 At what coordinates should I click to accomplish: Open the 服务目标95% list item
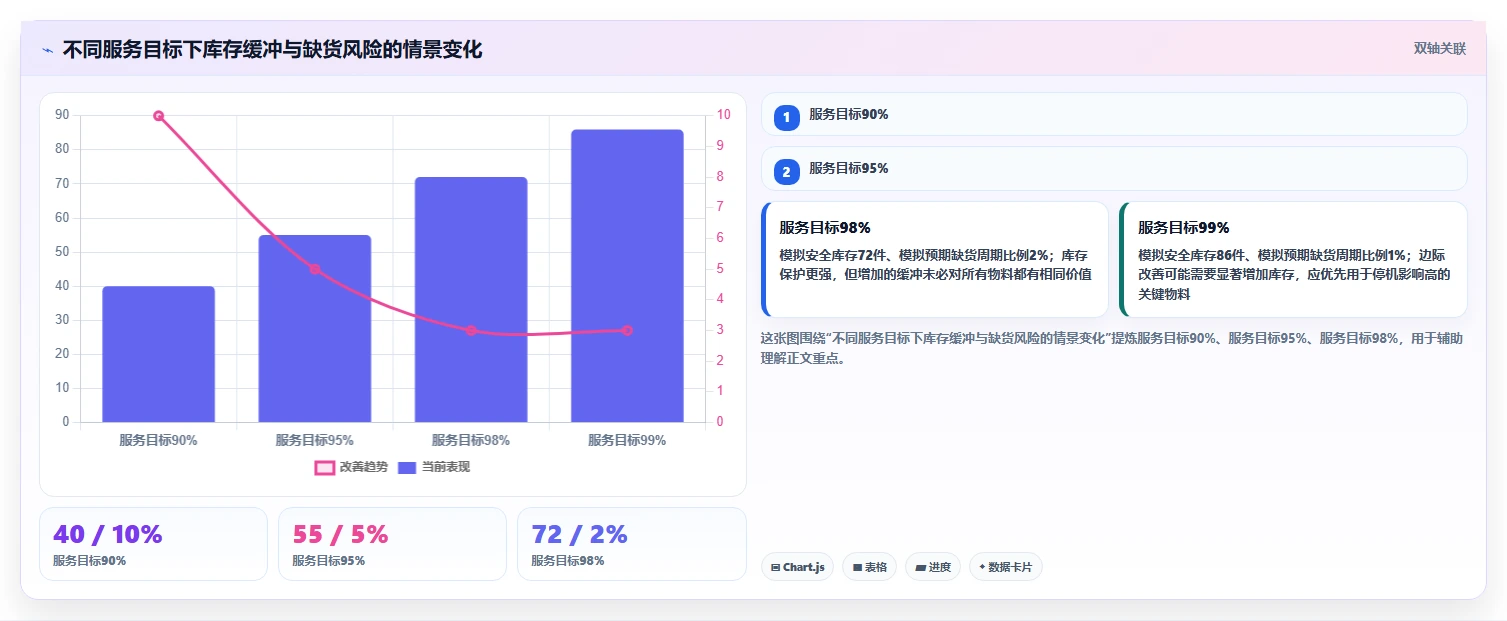[x=1114, y=169]
